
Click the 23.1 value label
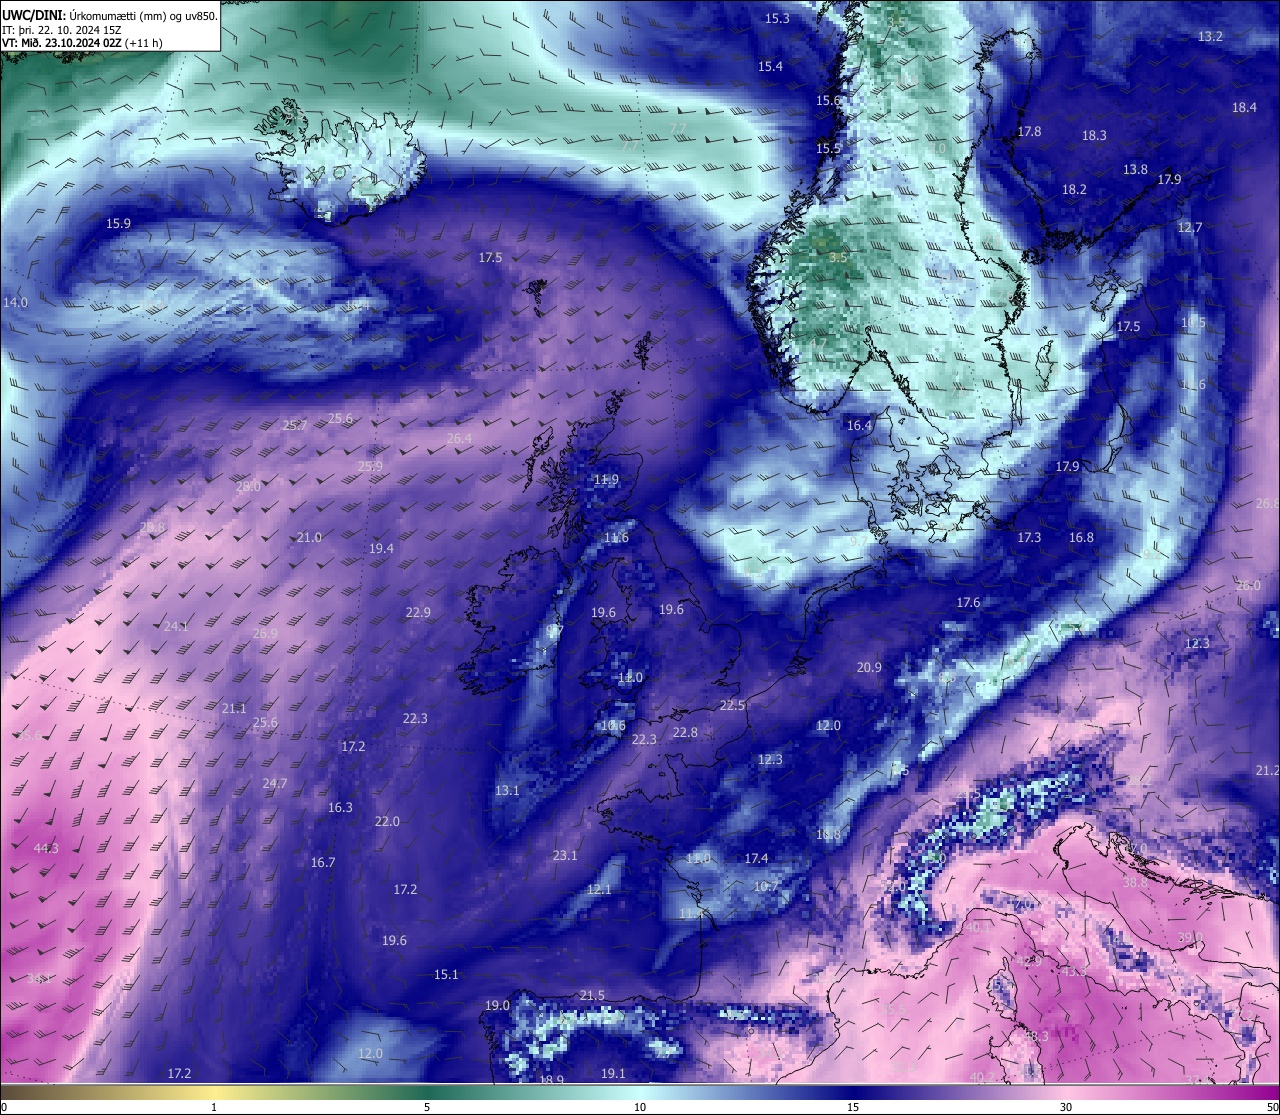coord(565,855)
